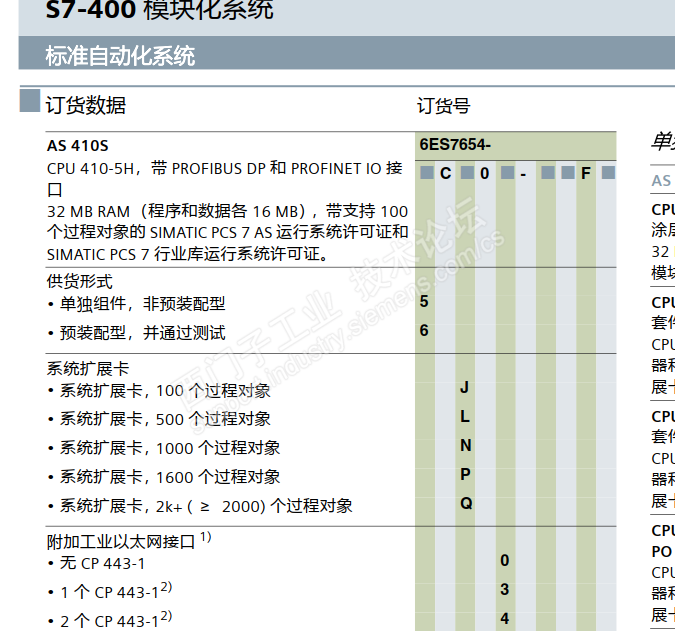The image size is (675, 631).
Task: Click order code letter 'N'
Action: tap(466, 445)
